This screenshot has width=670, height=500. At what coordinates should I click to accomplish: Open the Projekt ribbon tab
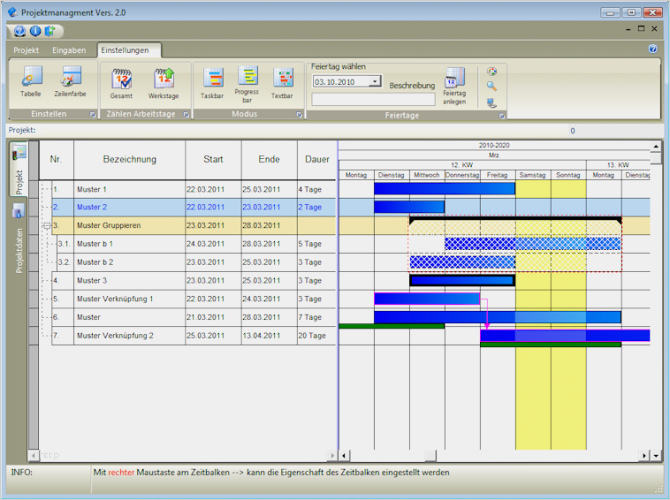pos(25,49)
